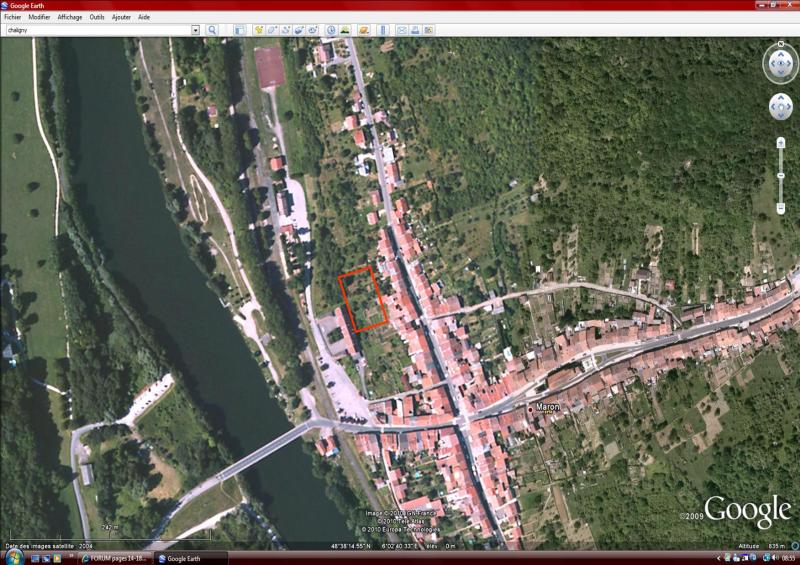The image size is (800, 565).
Task: Open the ruler measuring tool
Action: point(383,30)
